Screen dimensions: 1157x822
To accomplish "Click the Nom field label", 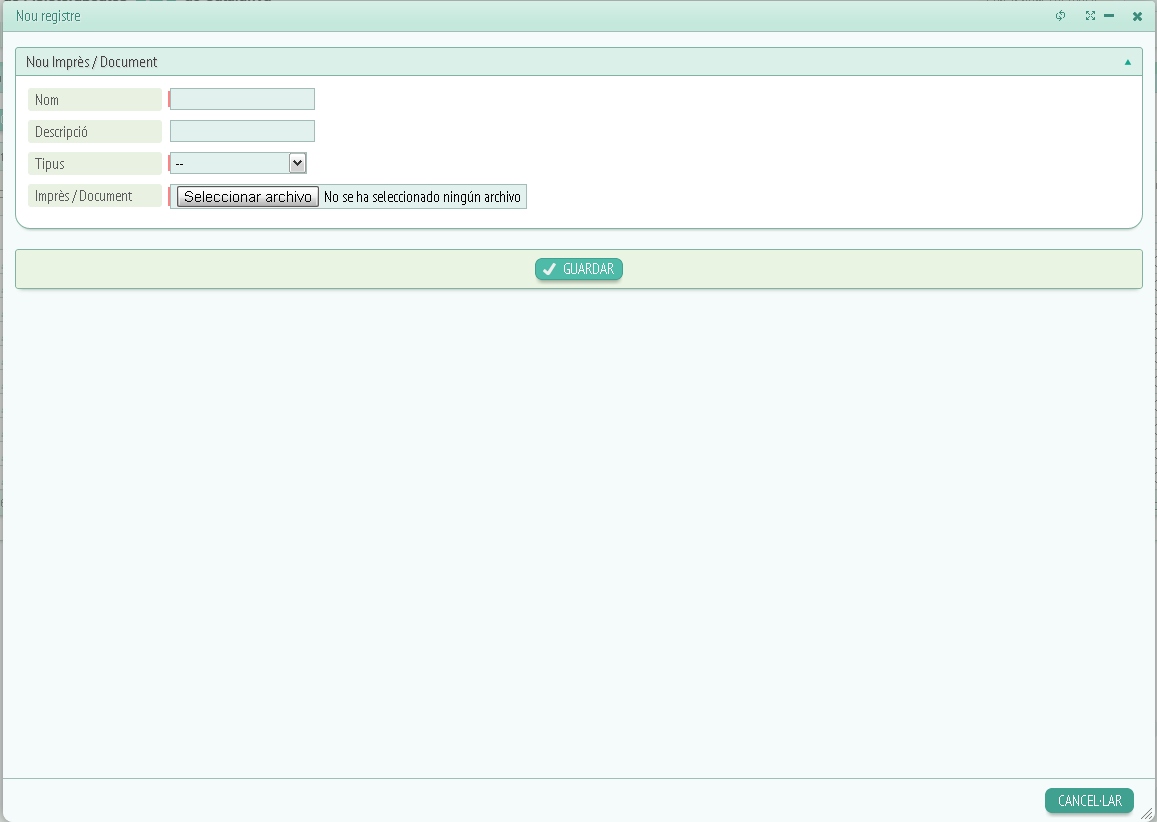I will click(x=47, y=100).
